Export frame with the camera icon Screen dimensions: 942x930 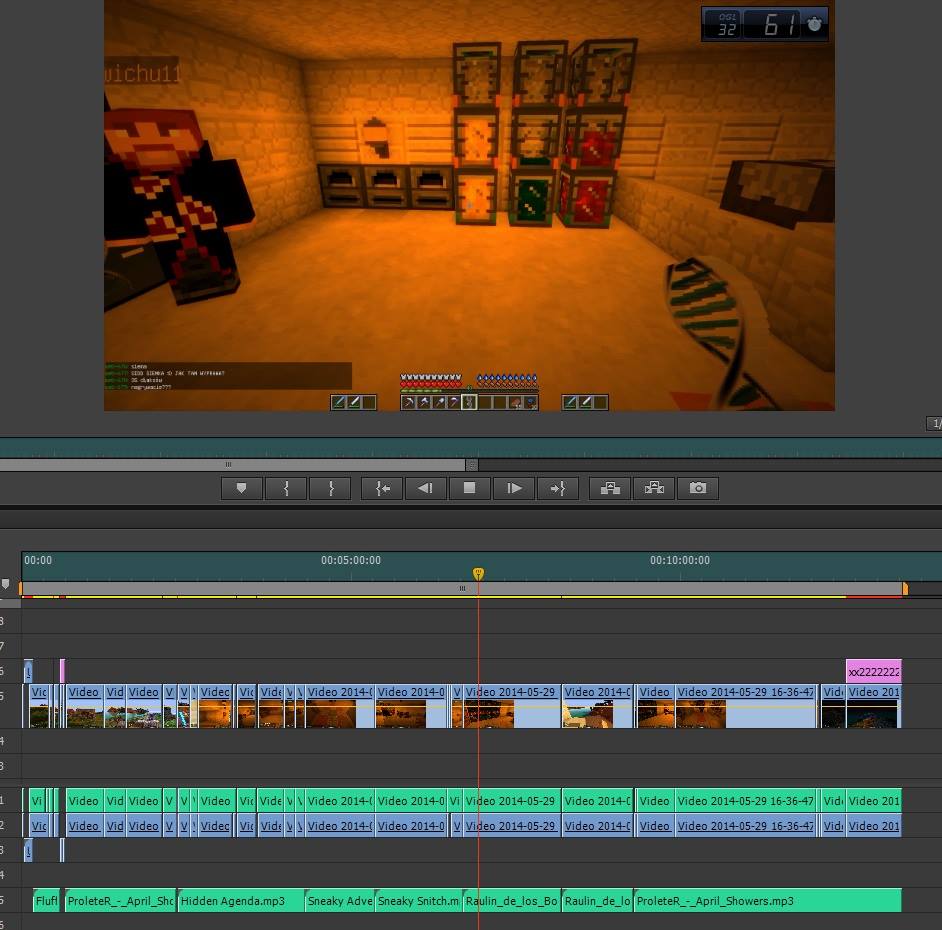coord(697,488)
